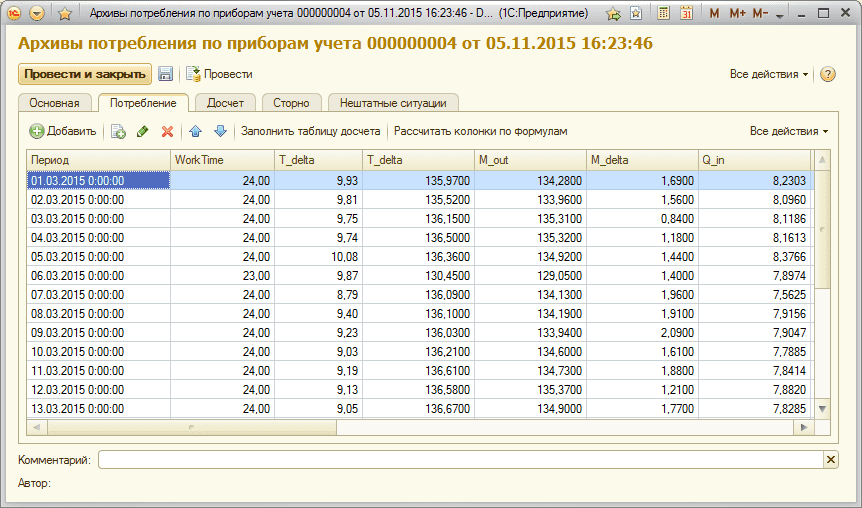Open the Нештатные ситуации tab
The width and height of the screenshot is (862, 508).
pyautogui.click(x=393, y=103)
